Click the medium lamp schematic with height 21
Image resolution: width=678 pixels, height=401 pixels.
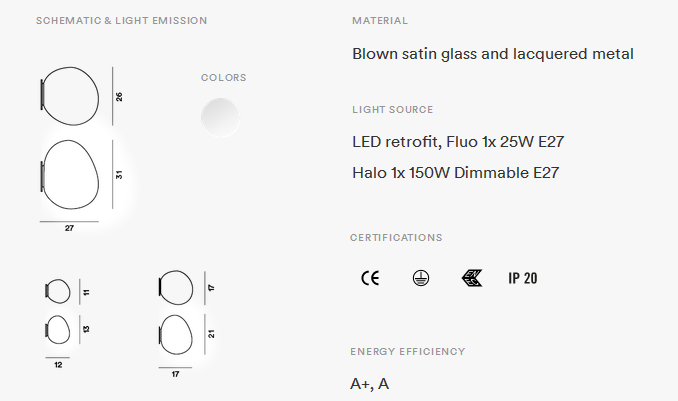coord(176,334)
